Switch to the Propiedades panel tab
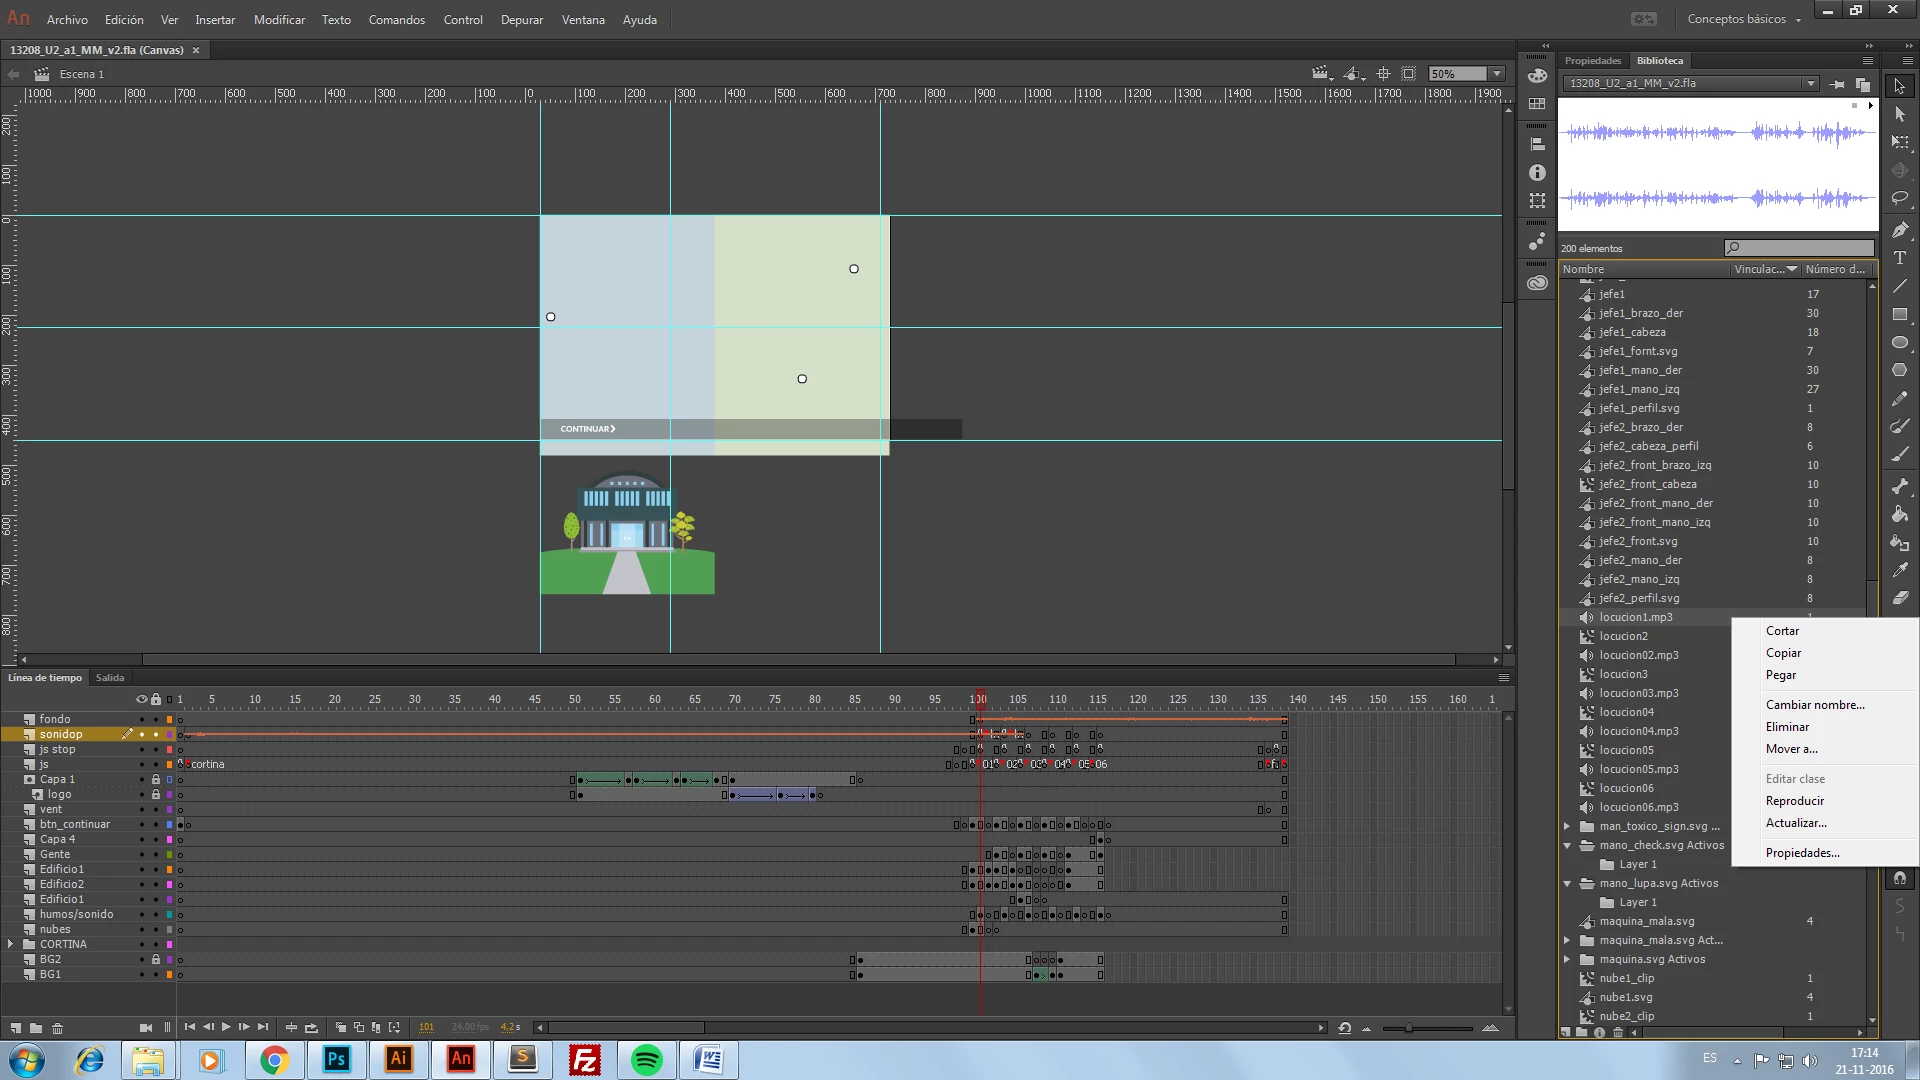The image size is (1920, 1080). click(x=1592, y=61)
